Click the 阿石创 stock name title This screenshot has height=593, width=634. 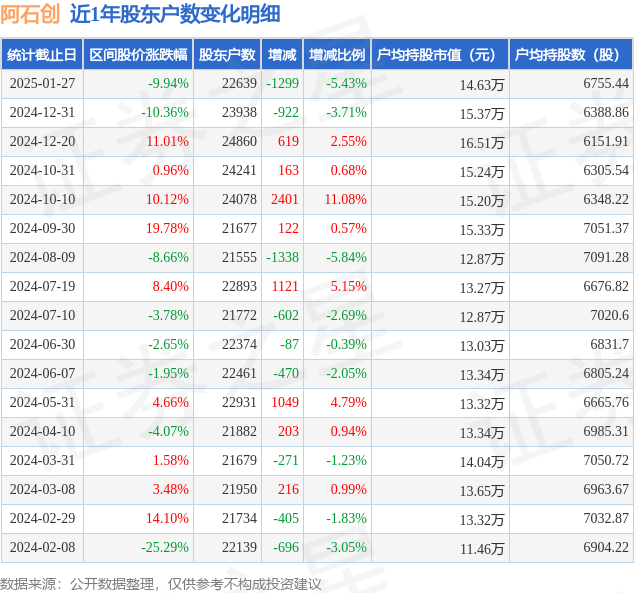click(30, 15)
